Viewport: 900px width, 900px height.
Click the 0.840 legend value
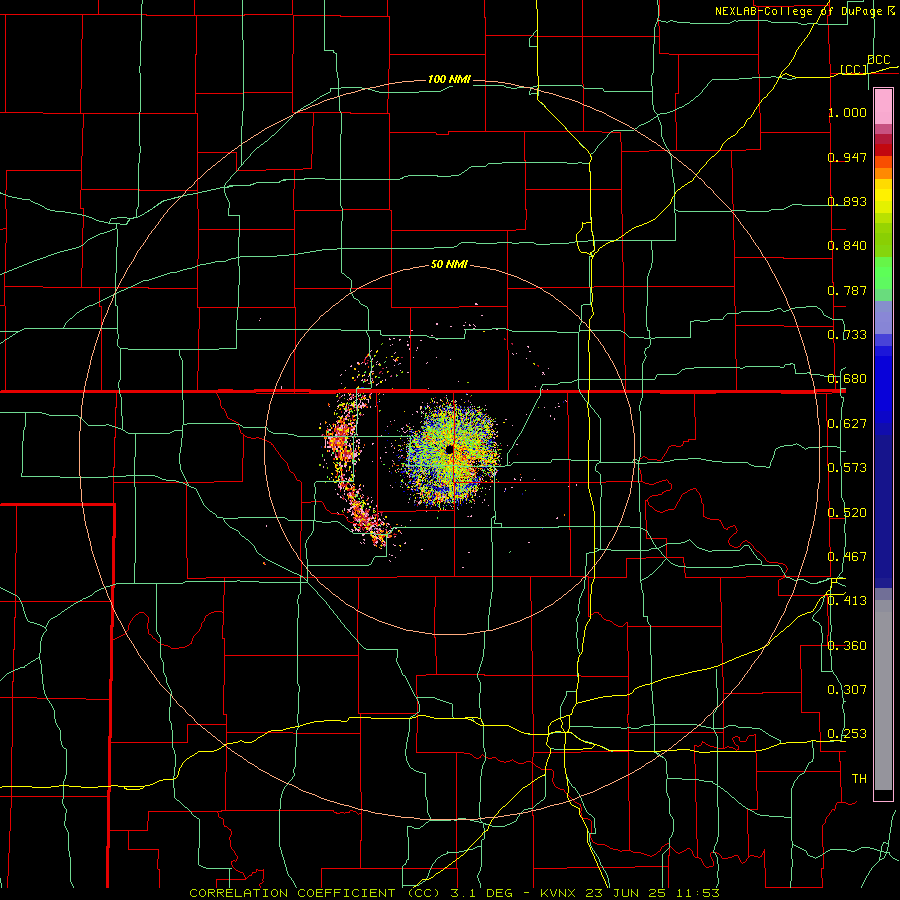point(847,246)
